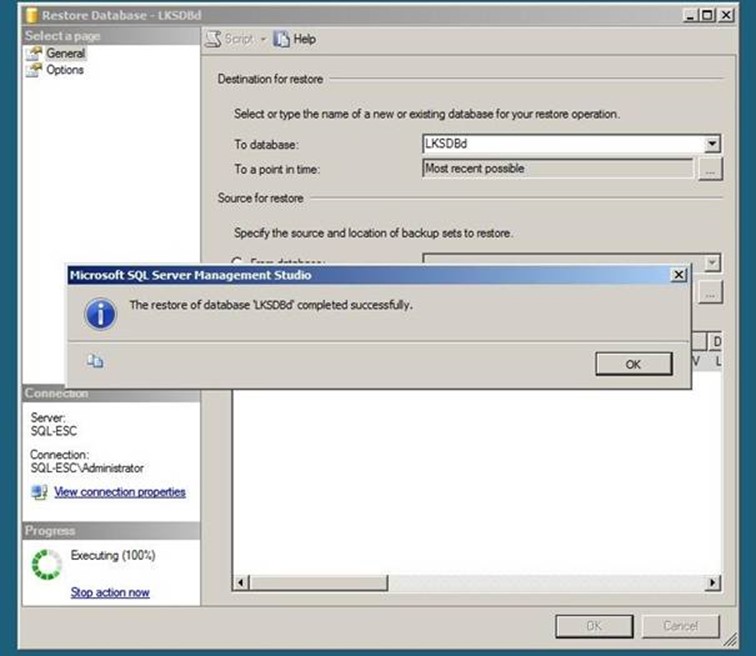This screenshot has height=656, width=756.
Task: Click the spinning progress indicator
Action: coord(46,564)
